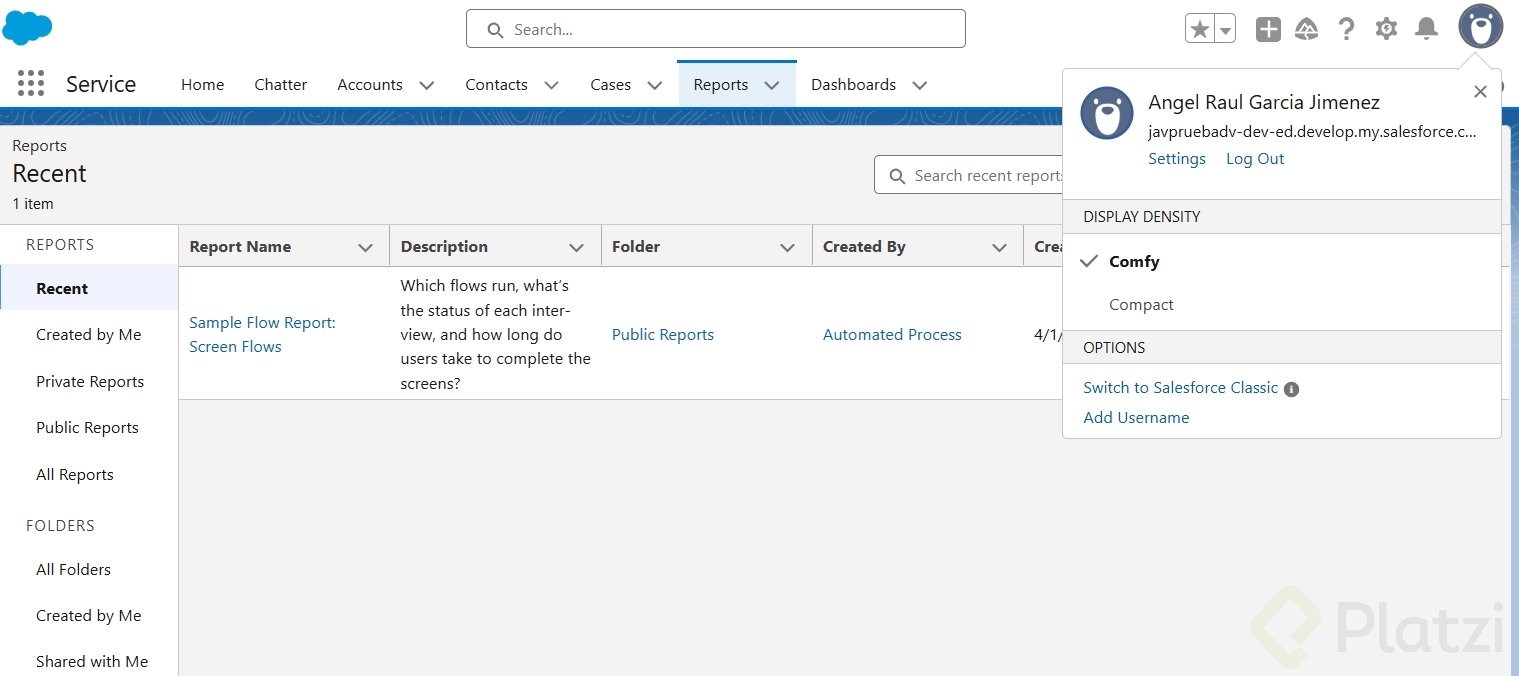Open the App Launcher grid icon

[x=31, y=84]
